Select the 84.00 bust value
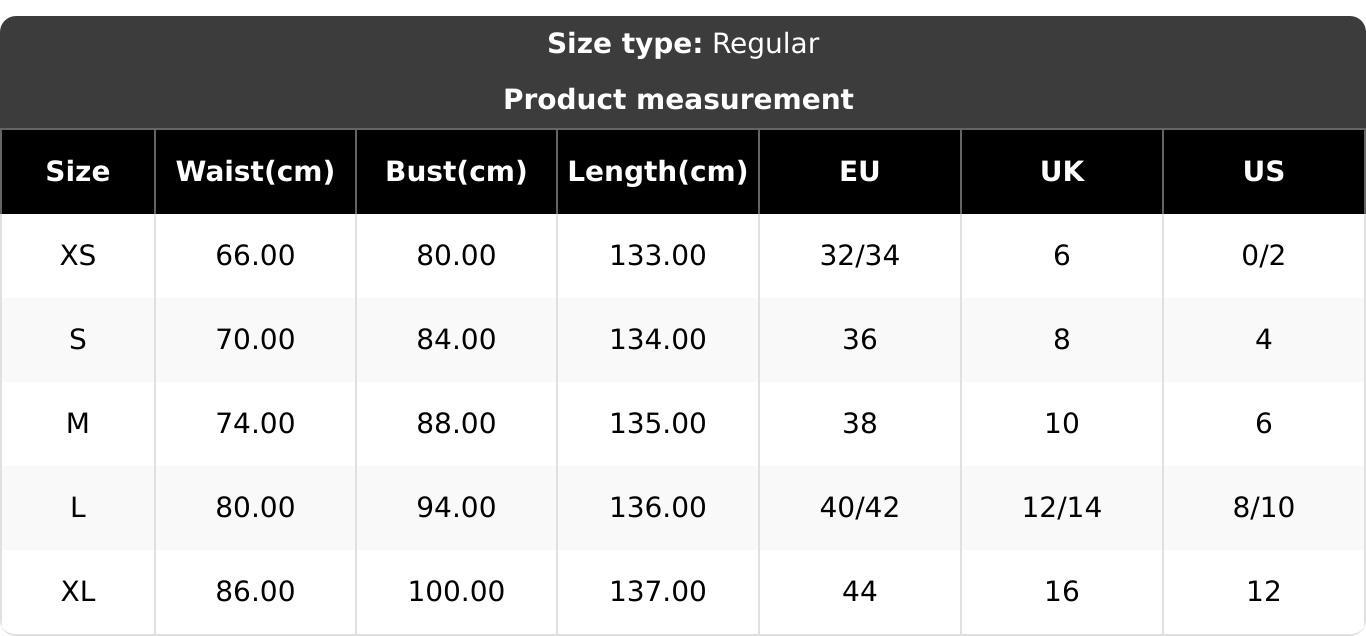 [456, 340]
